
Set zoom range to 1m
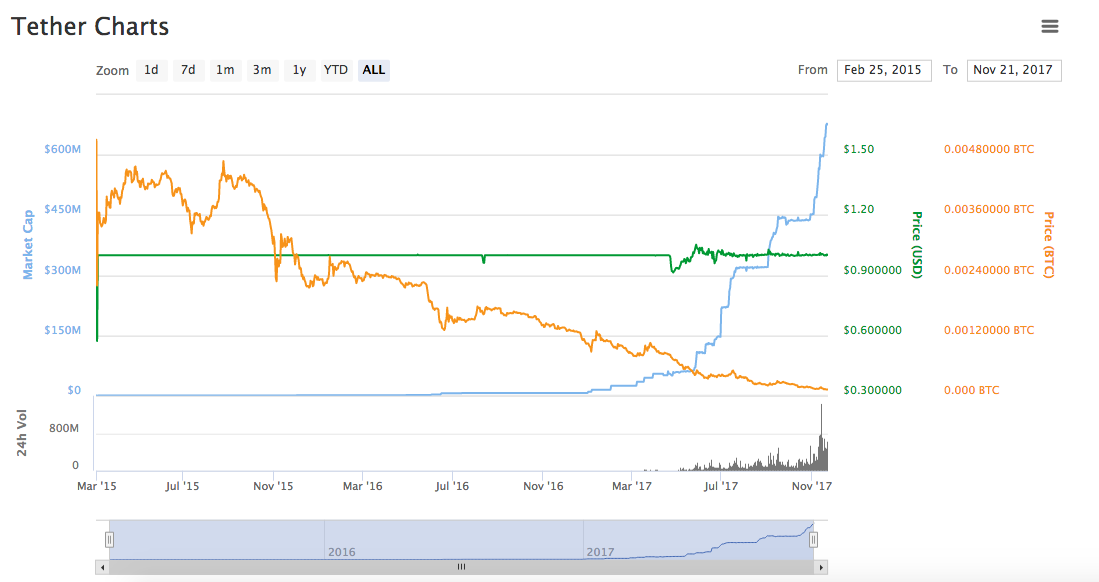pyautogui.click(x=225, y=70)
